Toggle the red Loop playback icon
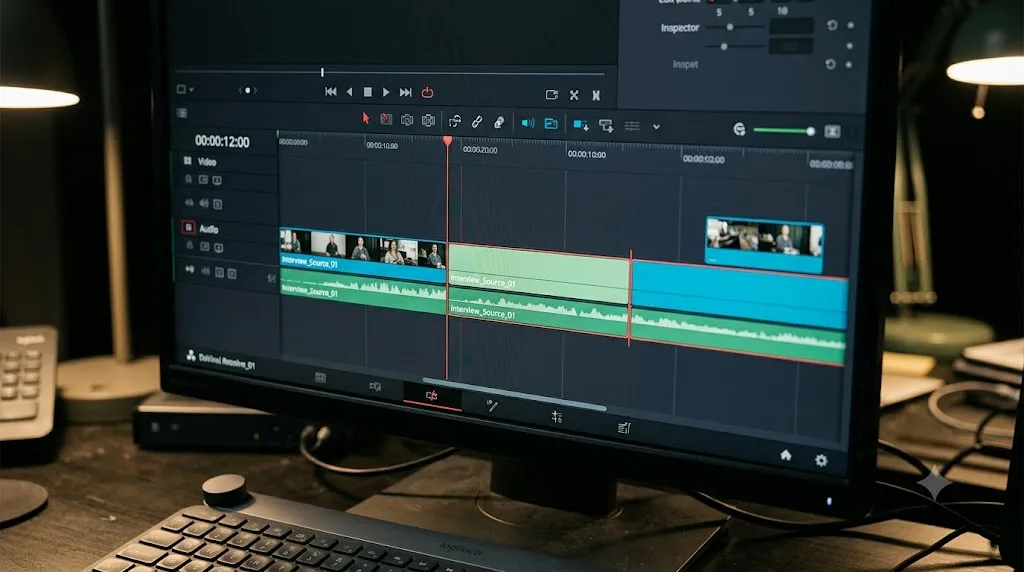The height and width of the screenshot is (572, 1024). (427, 93)
